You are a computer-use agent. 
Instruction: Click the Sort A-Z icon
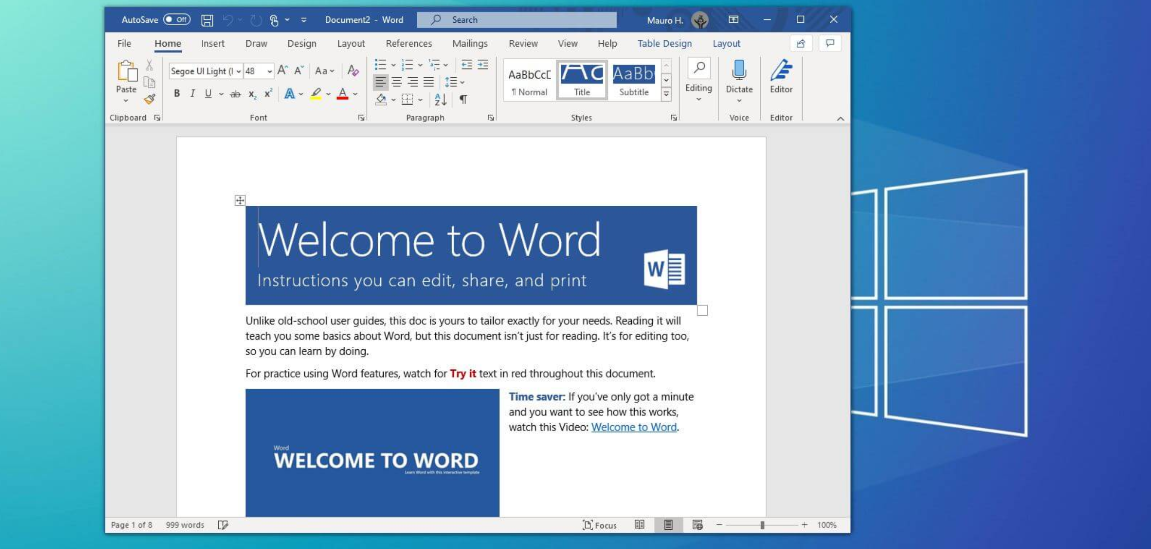point(441,99)
